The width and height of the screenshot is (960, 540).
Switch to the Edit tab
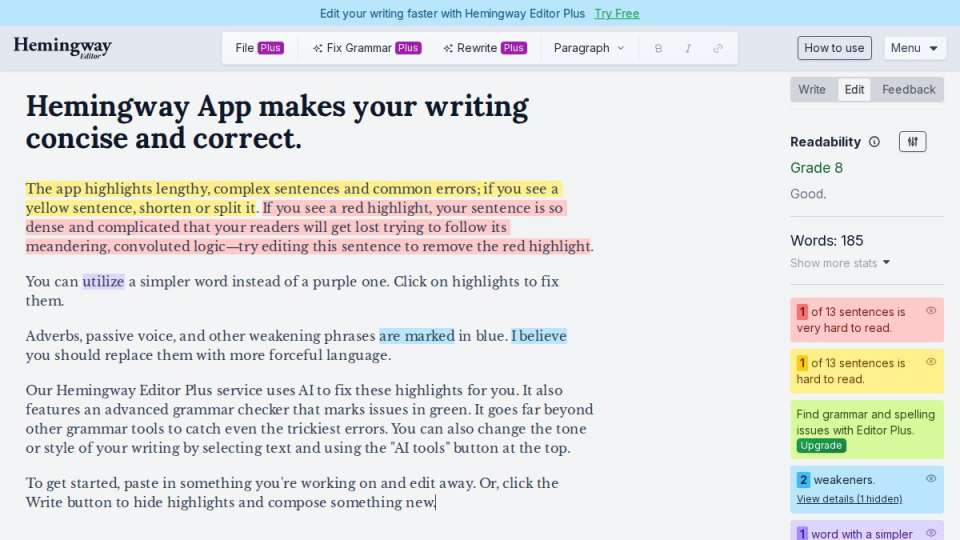click(854, 89)
